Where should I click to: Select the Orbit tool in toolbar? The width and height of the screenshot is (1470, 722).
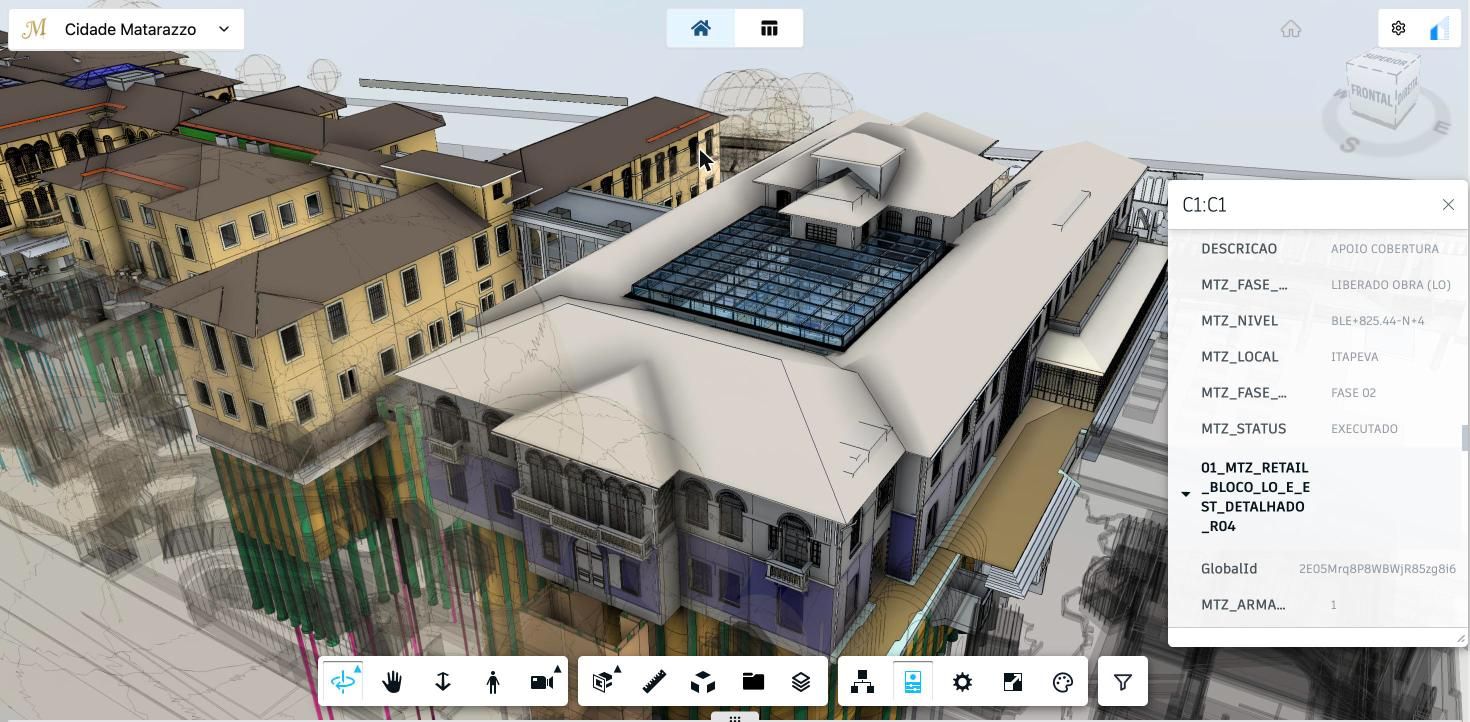(343, 682)
